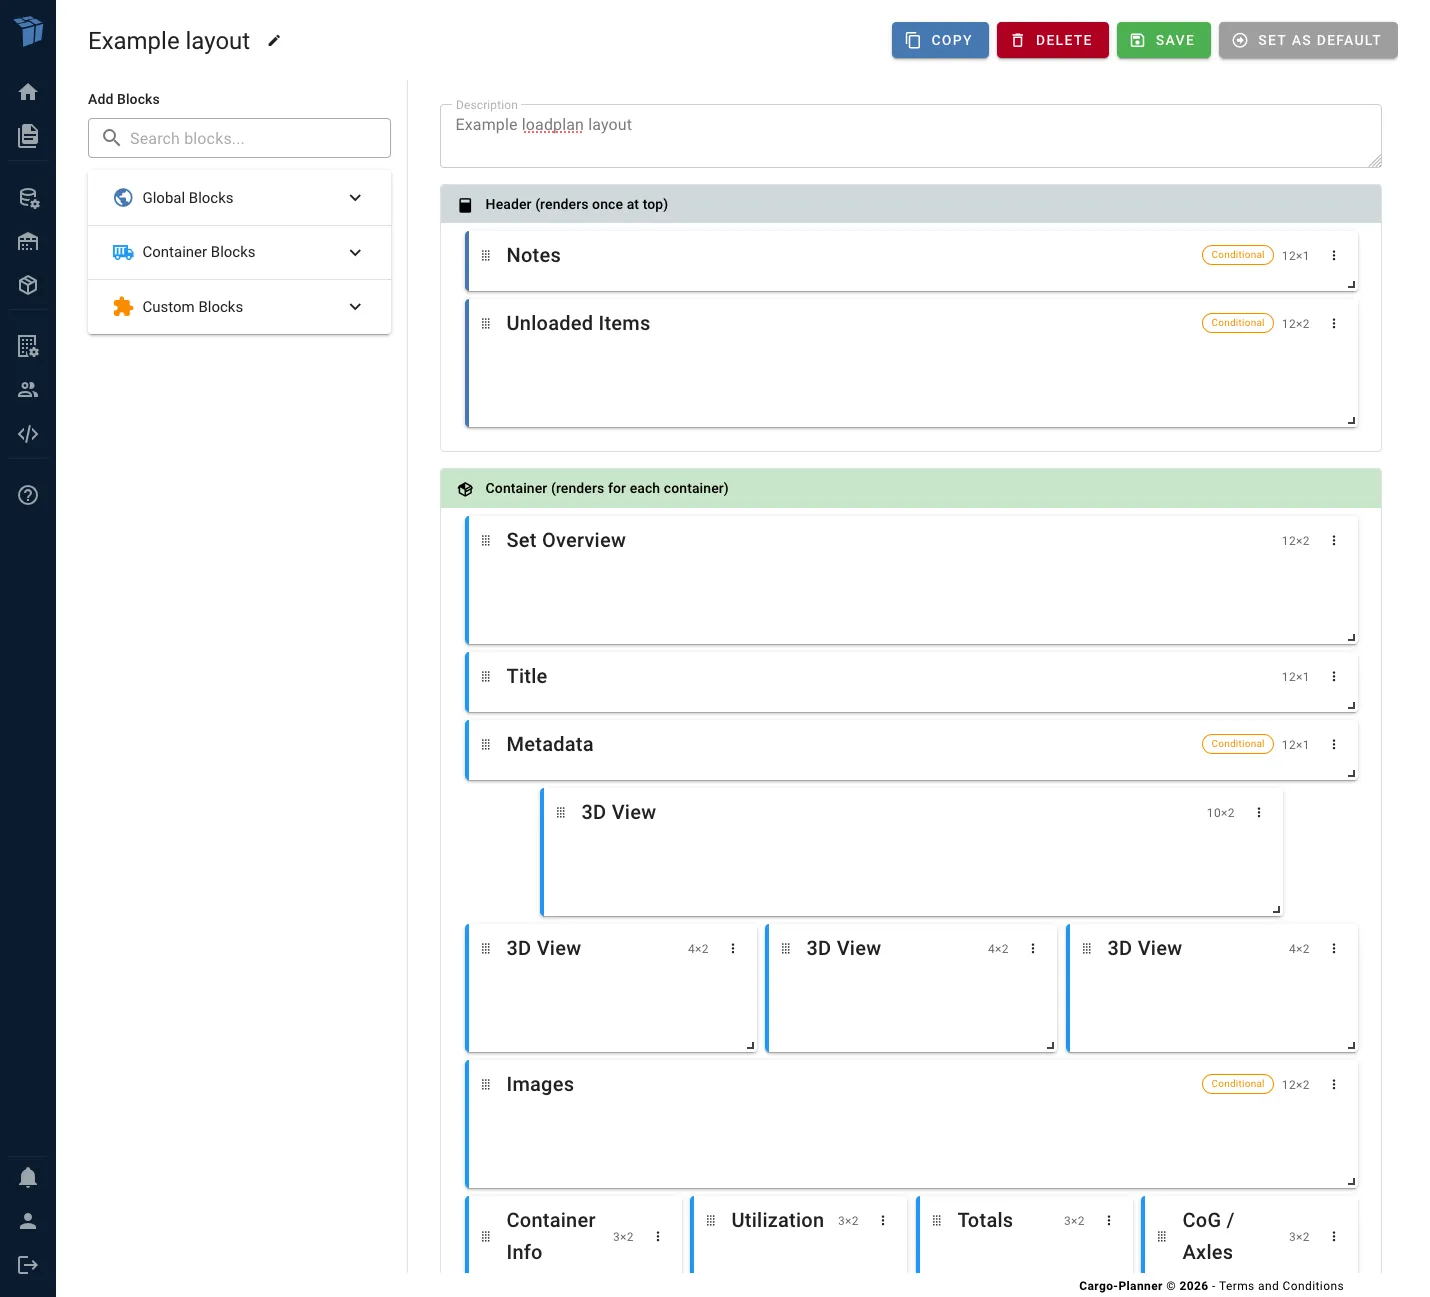Screen dimensions: 1430x1297
Task: Open company settings via the building icon
Action: 28,346
